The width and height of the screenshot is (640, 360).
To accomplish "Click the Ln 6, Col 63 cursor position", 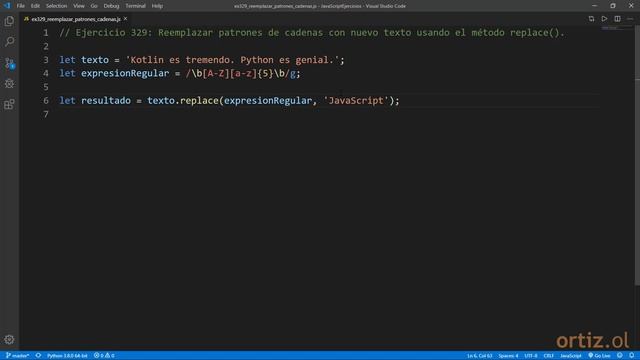I will pyautogui.click(x=480, y=356).
